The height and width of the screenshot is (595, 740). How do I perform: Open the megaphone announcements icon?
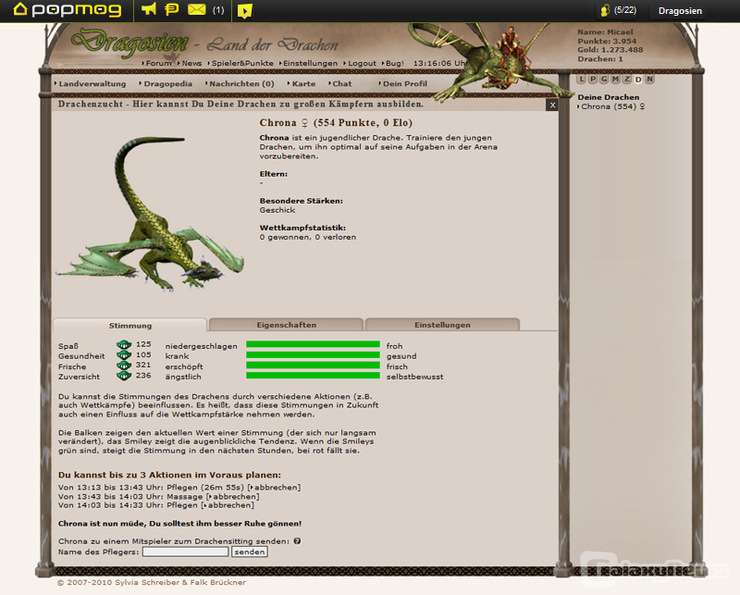(x=149, y=9)
